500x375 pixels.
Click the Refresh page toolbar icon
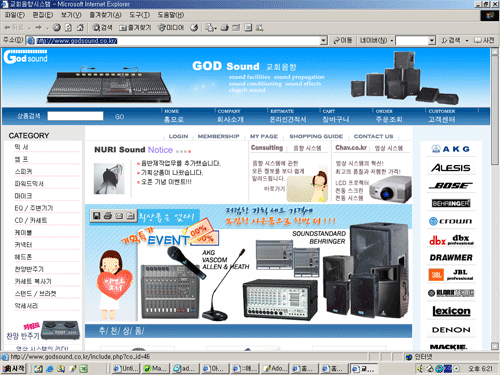click(x=68, y=28)
